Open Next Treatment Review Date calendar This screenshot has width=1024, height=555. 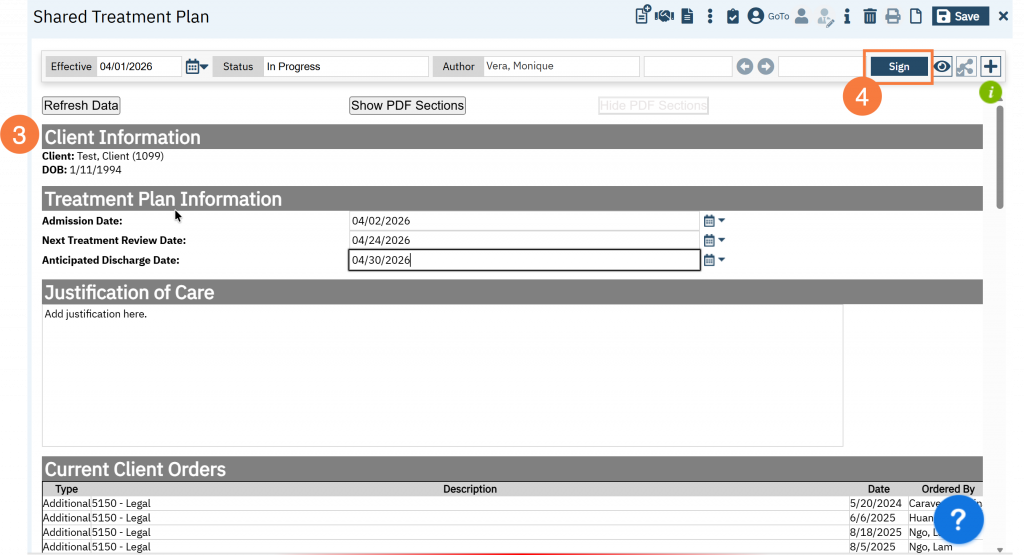(x=713, y=240)
